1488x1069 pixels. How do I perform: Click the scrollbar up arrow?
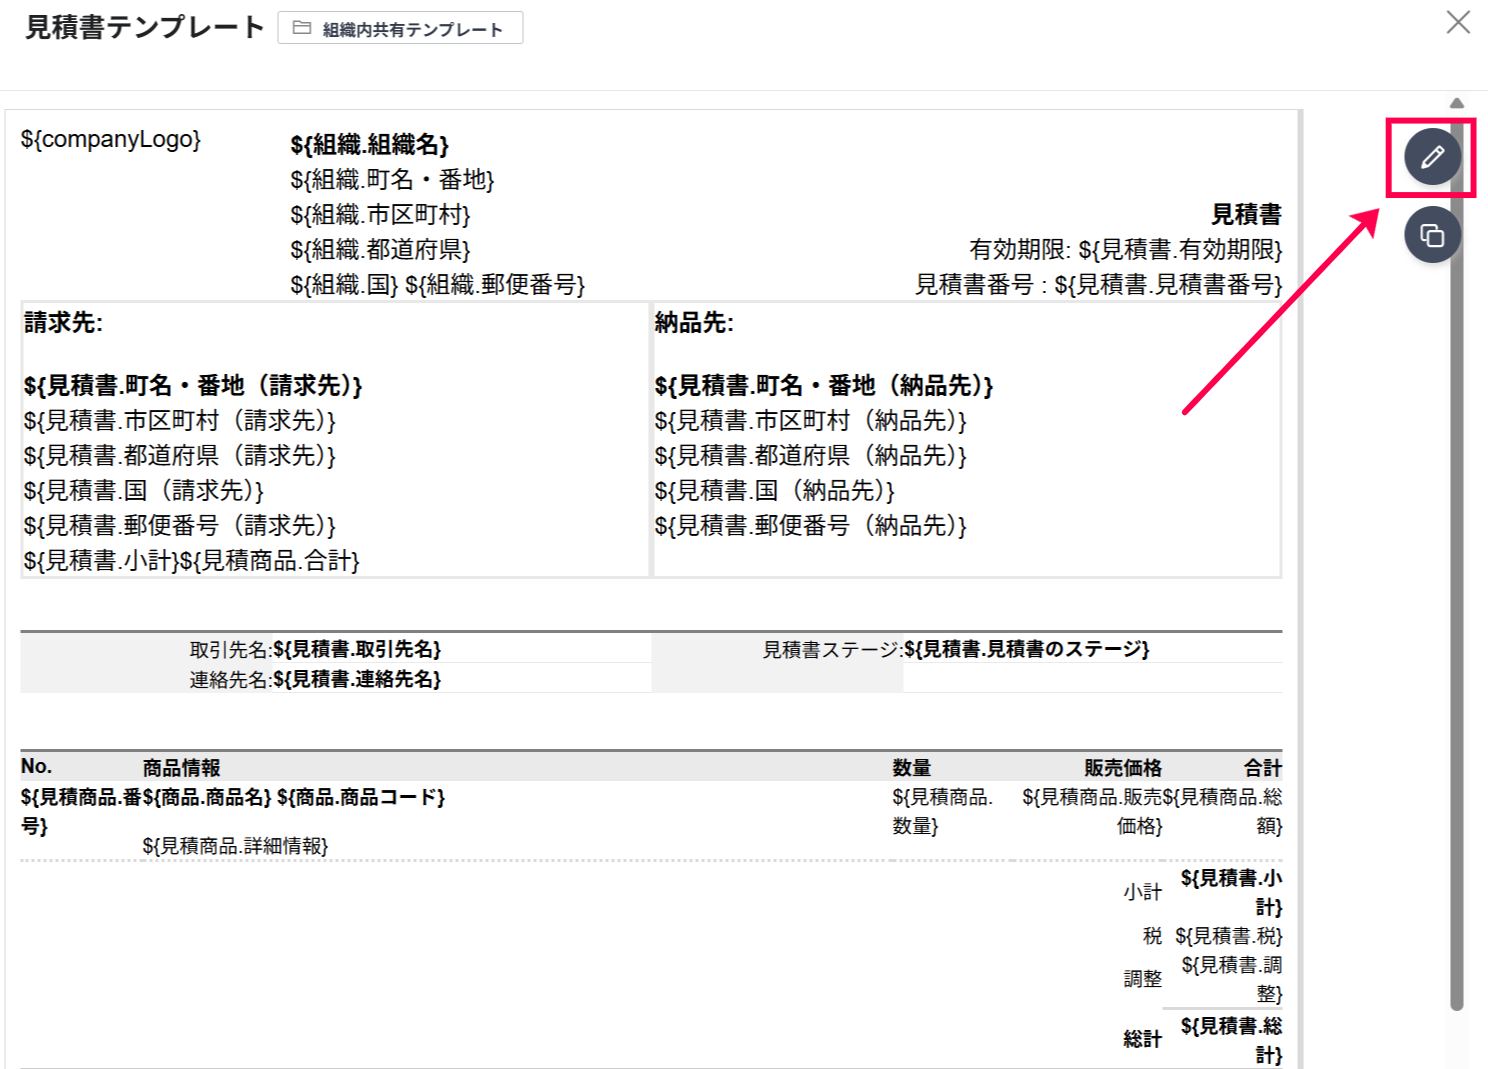tap(1457, 103)
